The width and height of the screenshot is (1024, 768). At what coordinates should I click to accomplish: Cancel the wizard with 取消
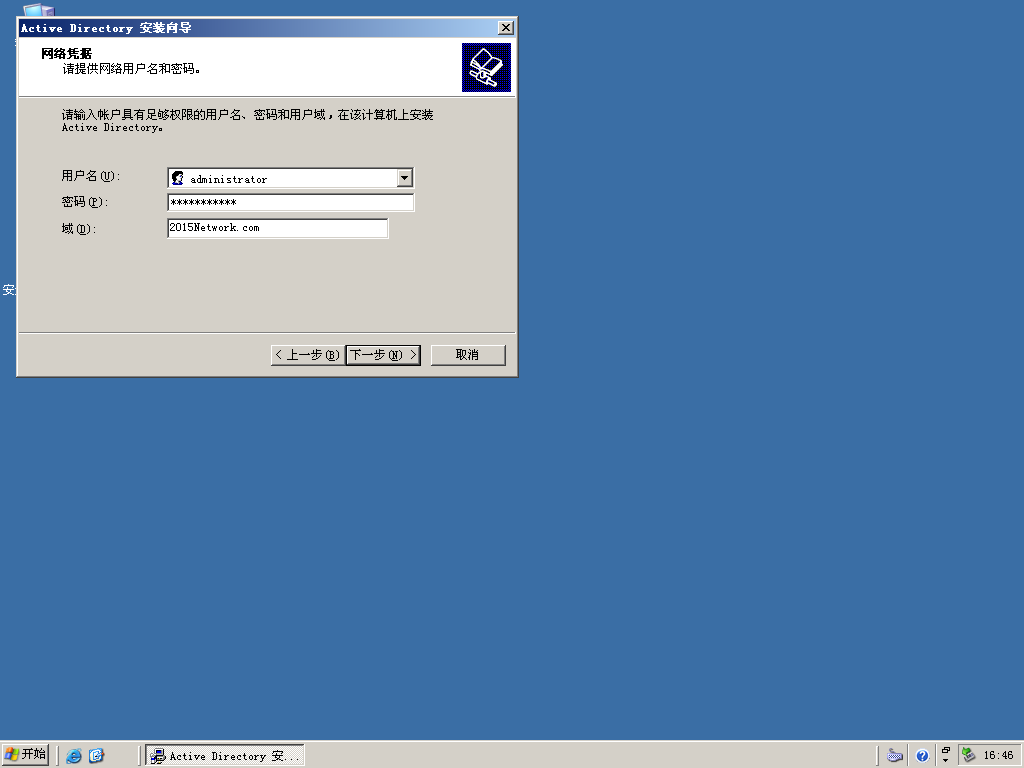click(x=468, y=355)
